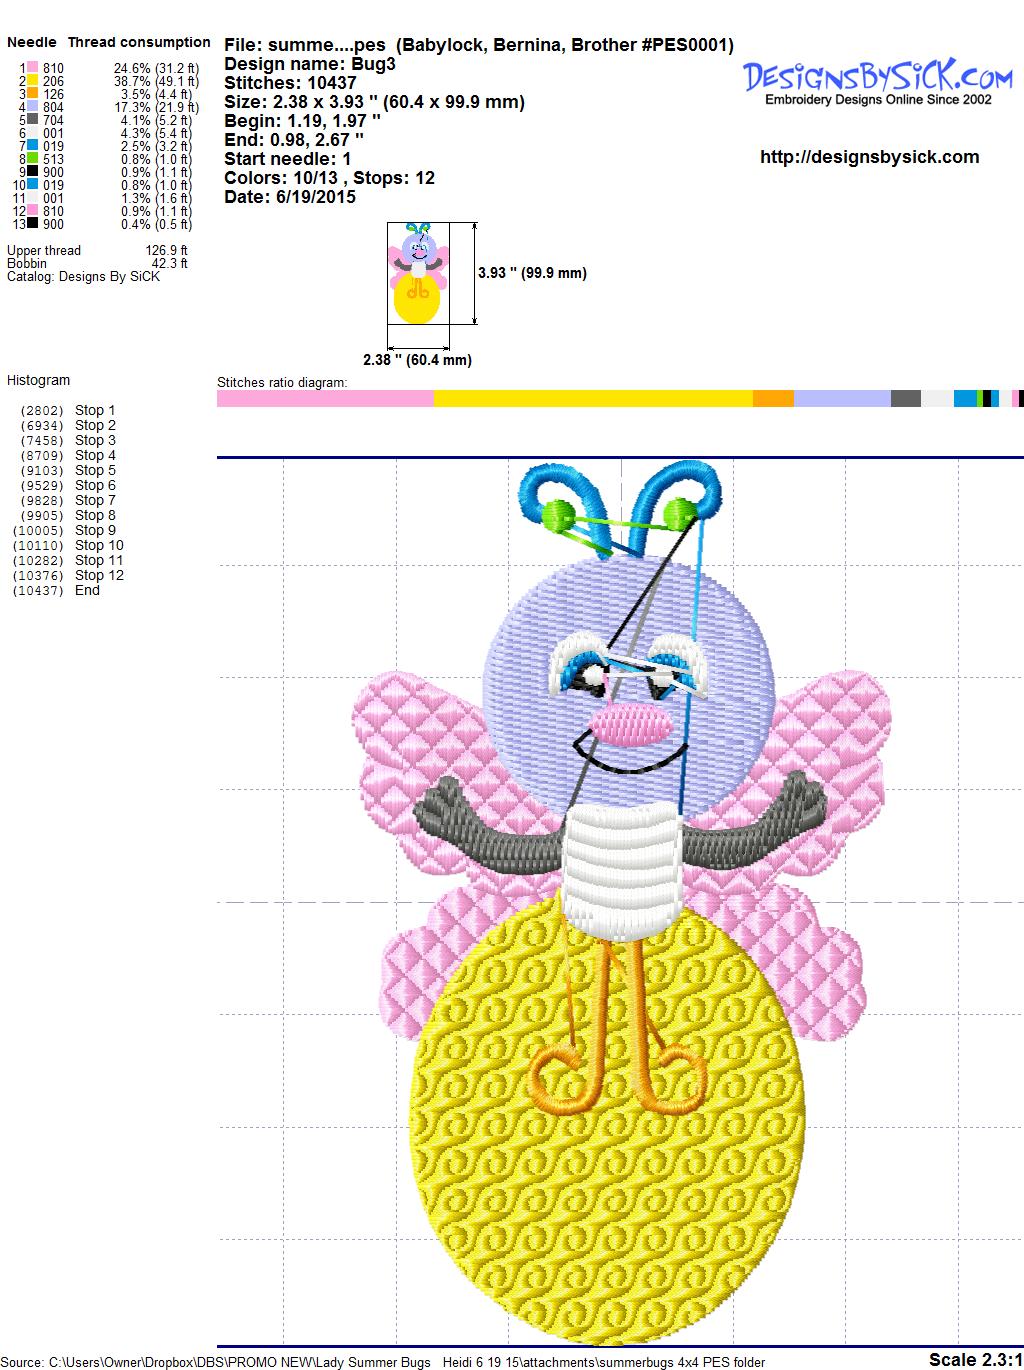
Task: Select Stop 1 in the histogram
Action: tap(95, 410)
